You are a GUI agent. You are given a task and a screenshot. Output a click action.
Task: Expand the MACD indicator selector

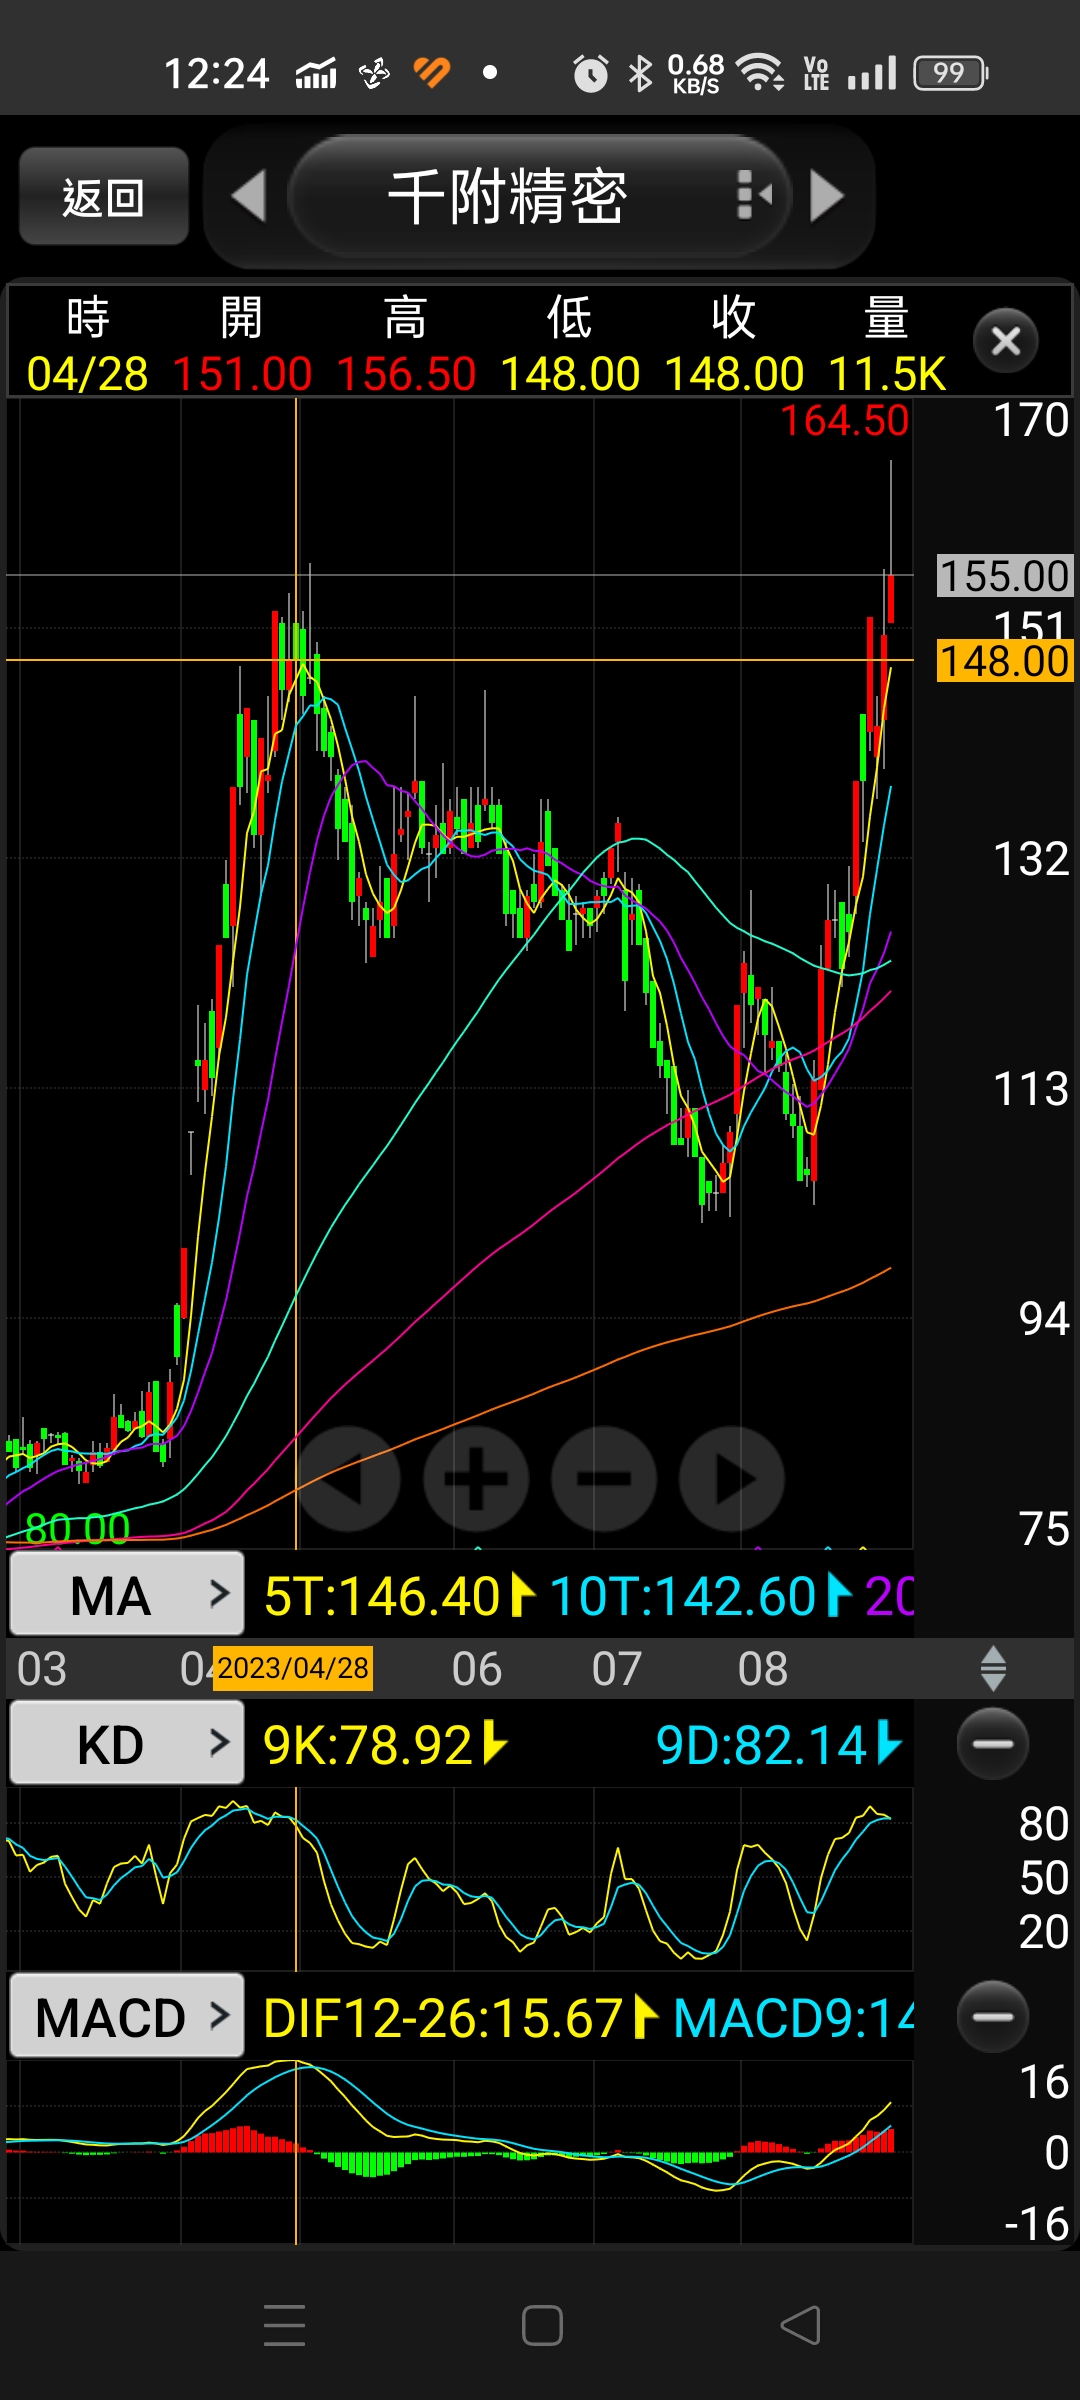point(127,2017)
